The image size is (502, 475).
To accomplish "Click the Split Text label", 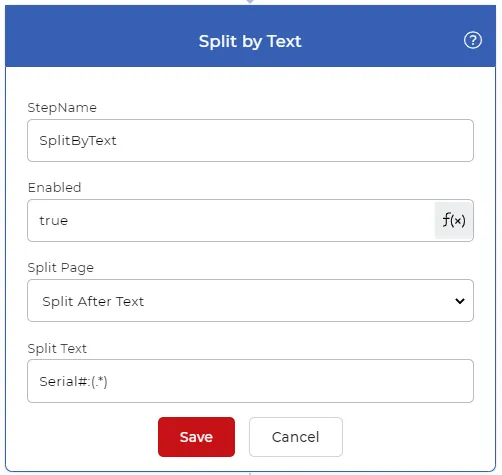I will 57,349.
